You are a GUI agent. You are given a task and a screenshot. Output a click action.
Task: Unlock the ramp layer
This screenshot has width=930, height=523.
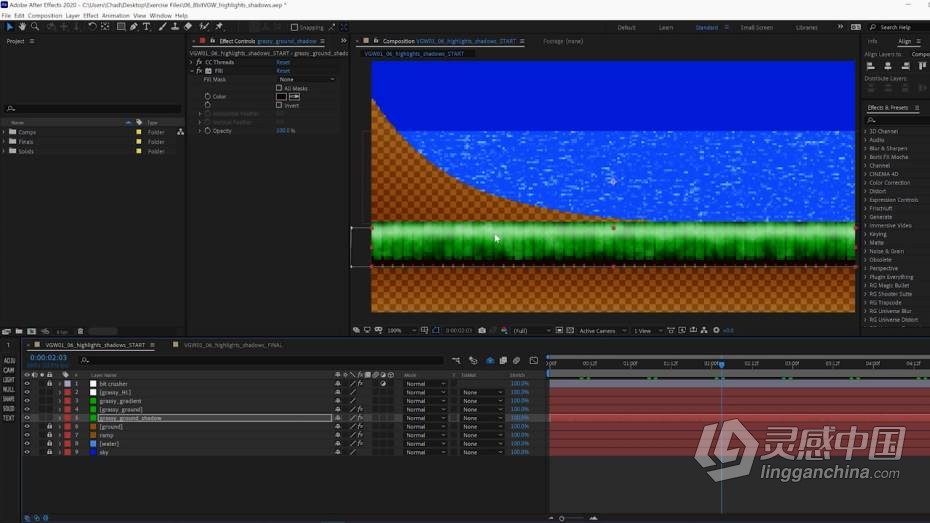click(50, 435)
